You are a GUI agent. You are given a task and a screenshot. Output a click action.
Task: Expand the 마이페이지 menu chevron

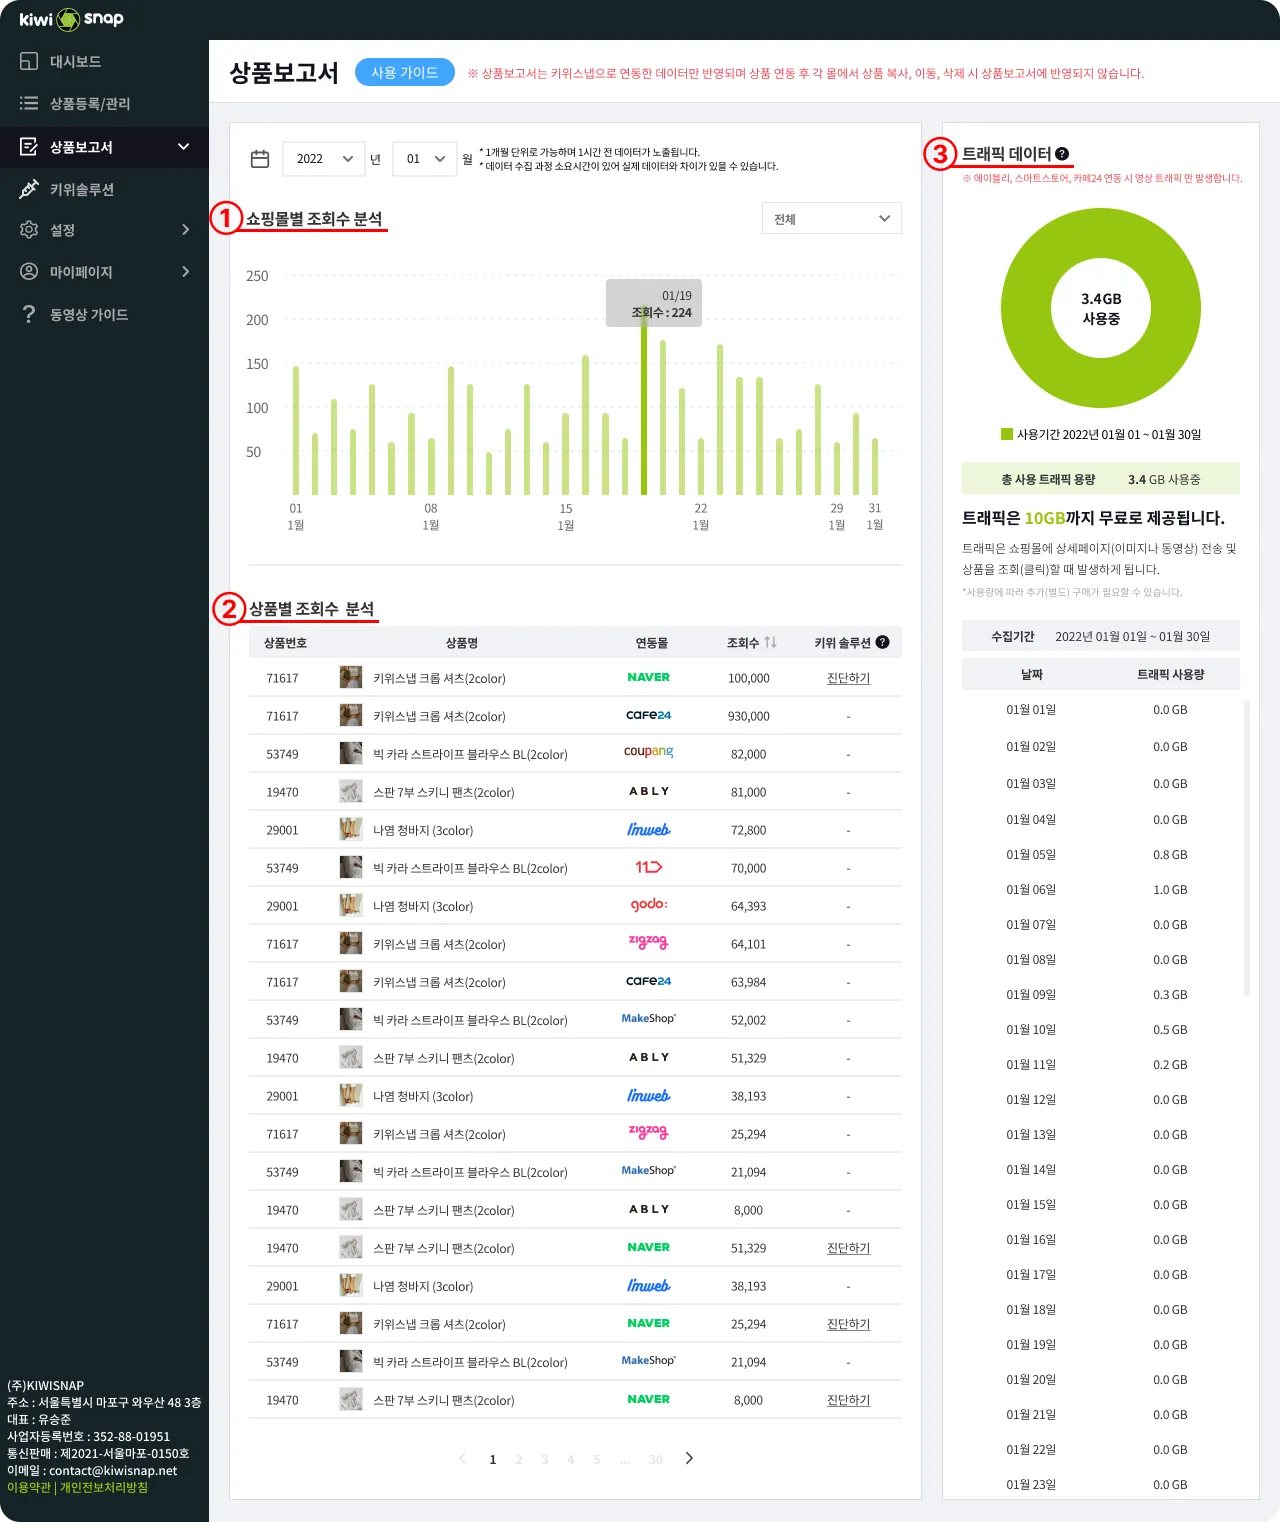185,272
